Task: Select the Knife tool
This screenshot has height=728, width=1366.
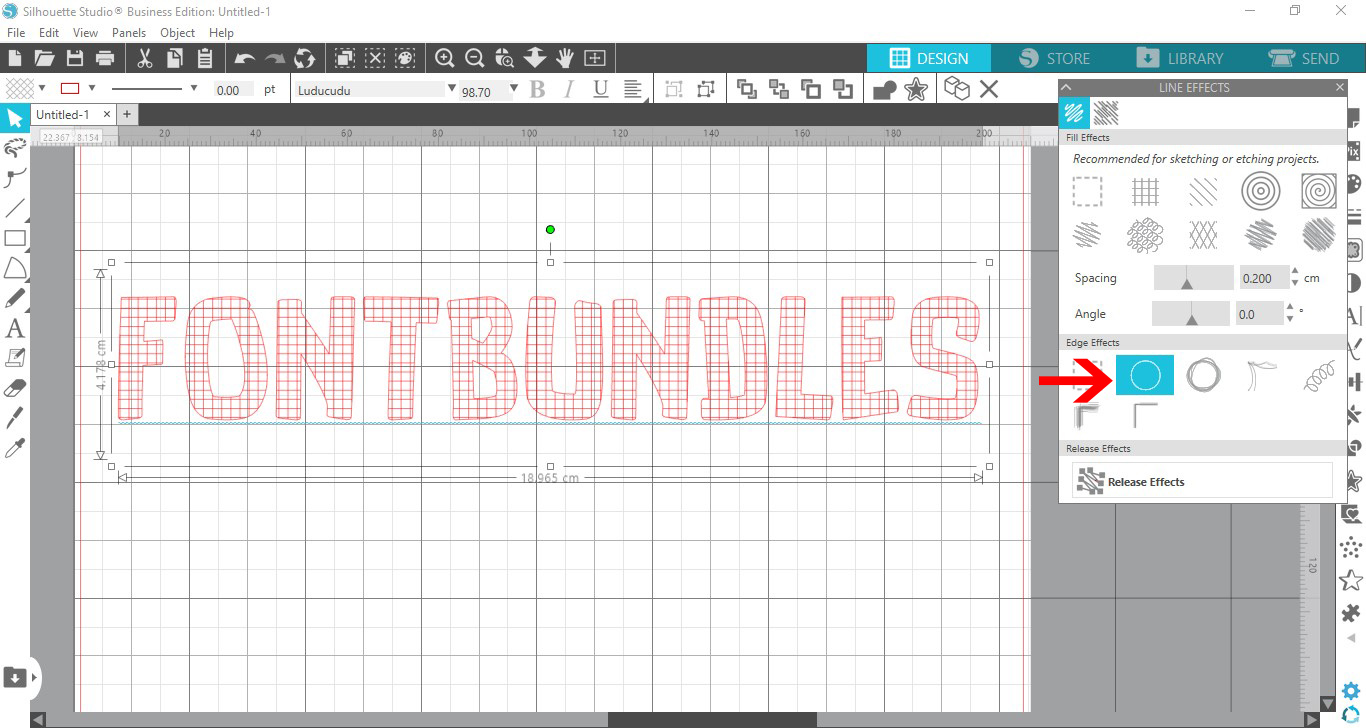Action: (15, 417)
